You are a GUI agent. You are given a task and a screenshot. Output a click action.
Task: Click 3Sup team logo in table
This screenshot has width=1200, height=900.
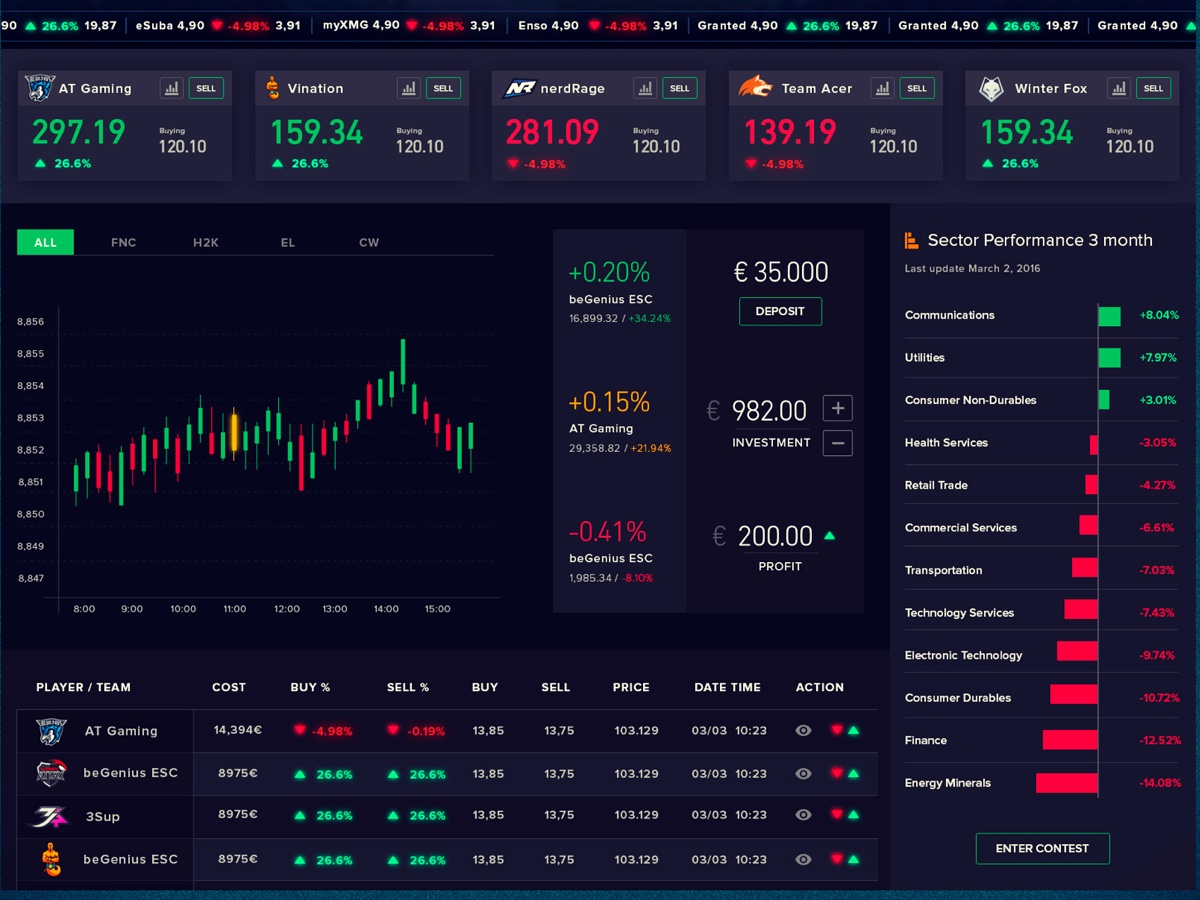pos(51,816)
